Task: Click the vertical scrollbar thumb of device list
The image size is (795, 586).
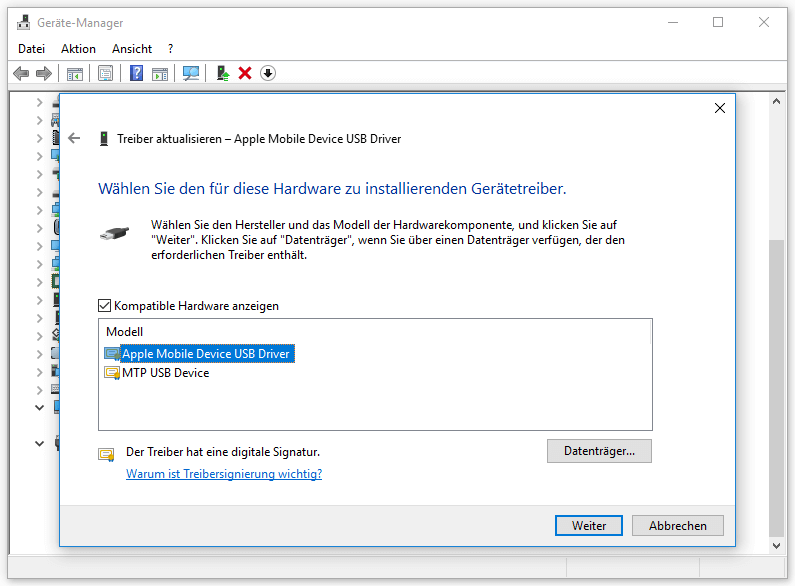Action: click(x=776, y=388)
